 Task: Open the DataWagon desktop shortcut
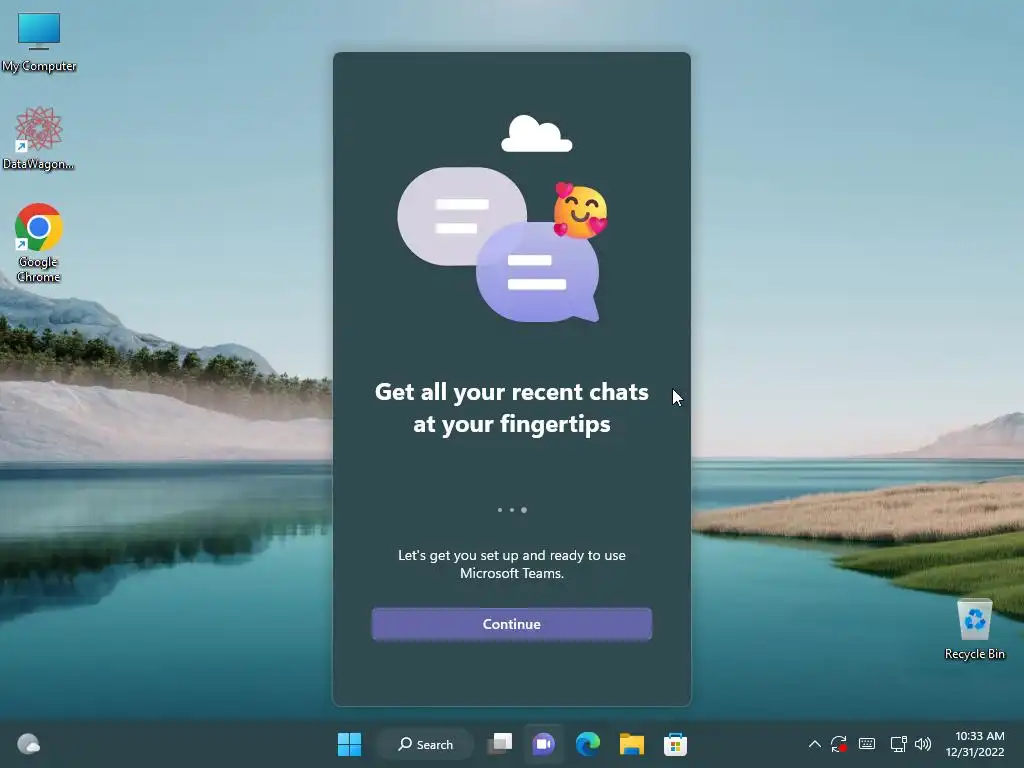coord(39,139)
